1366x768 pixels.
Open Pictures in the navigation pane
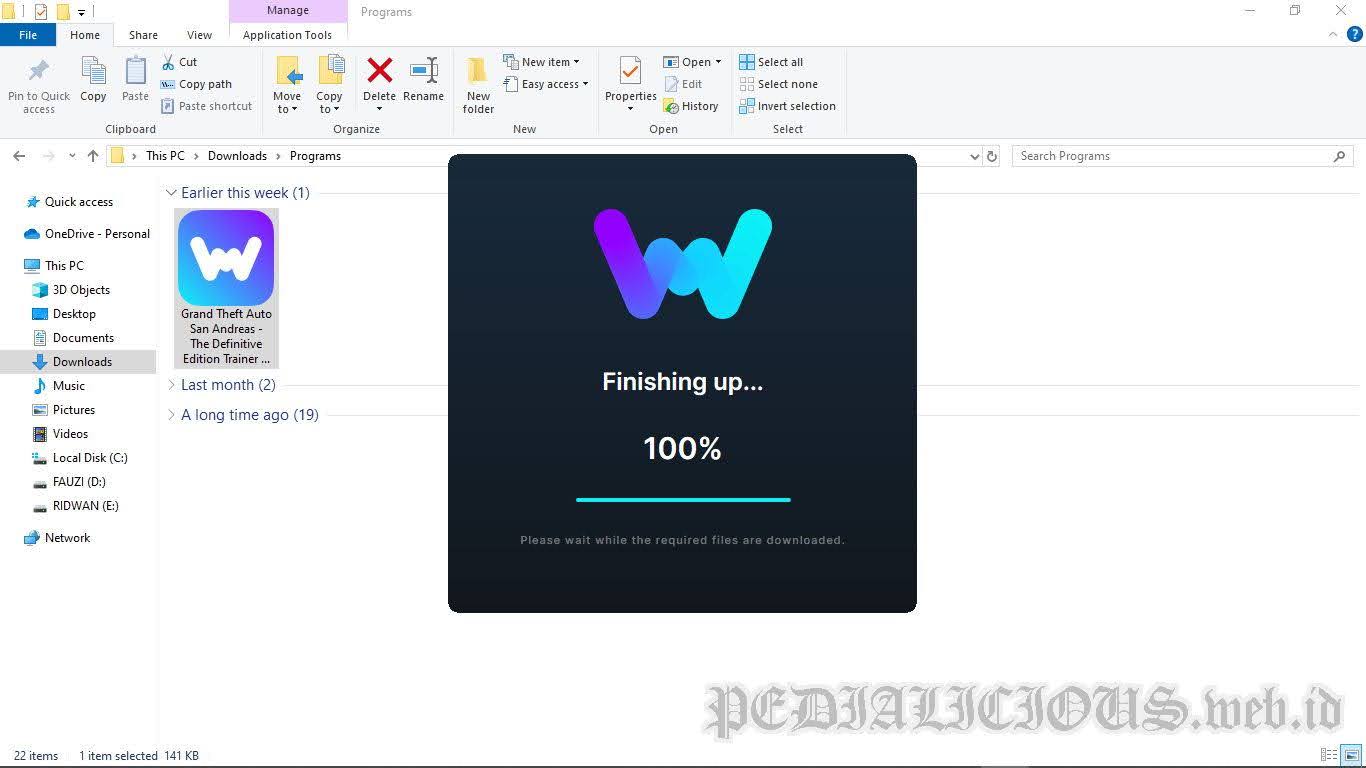(73, 410)
